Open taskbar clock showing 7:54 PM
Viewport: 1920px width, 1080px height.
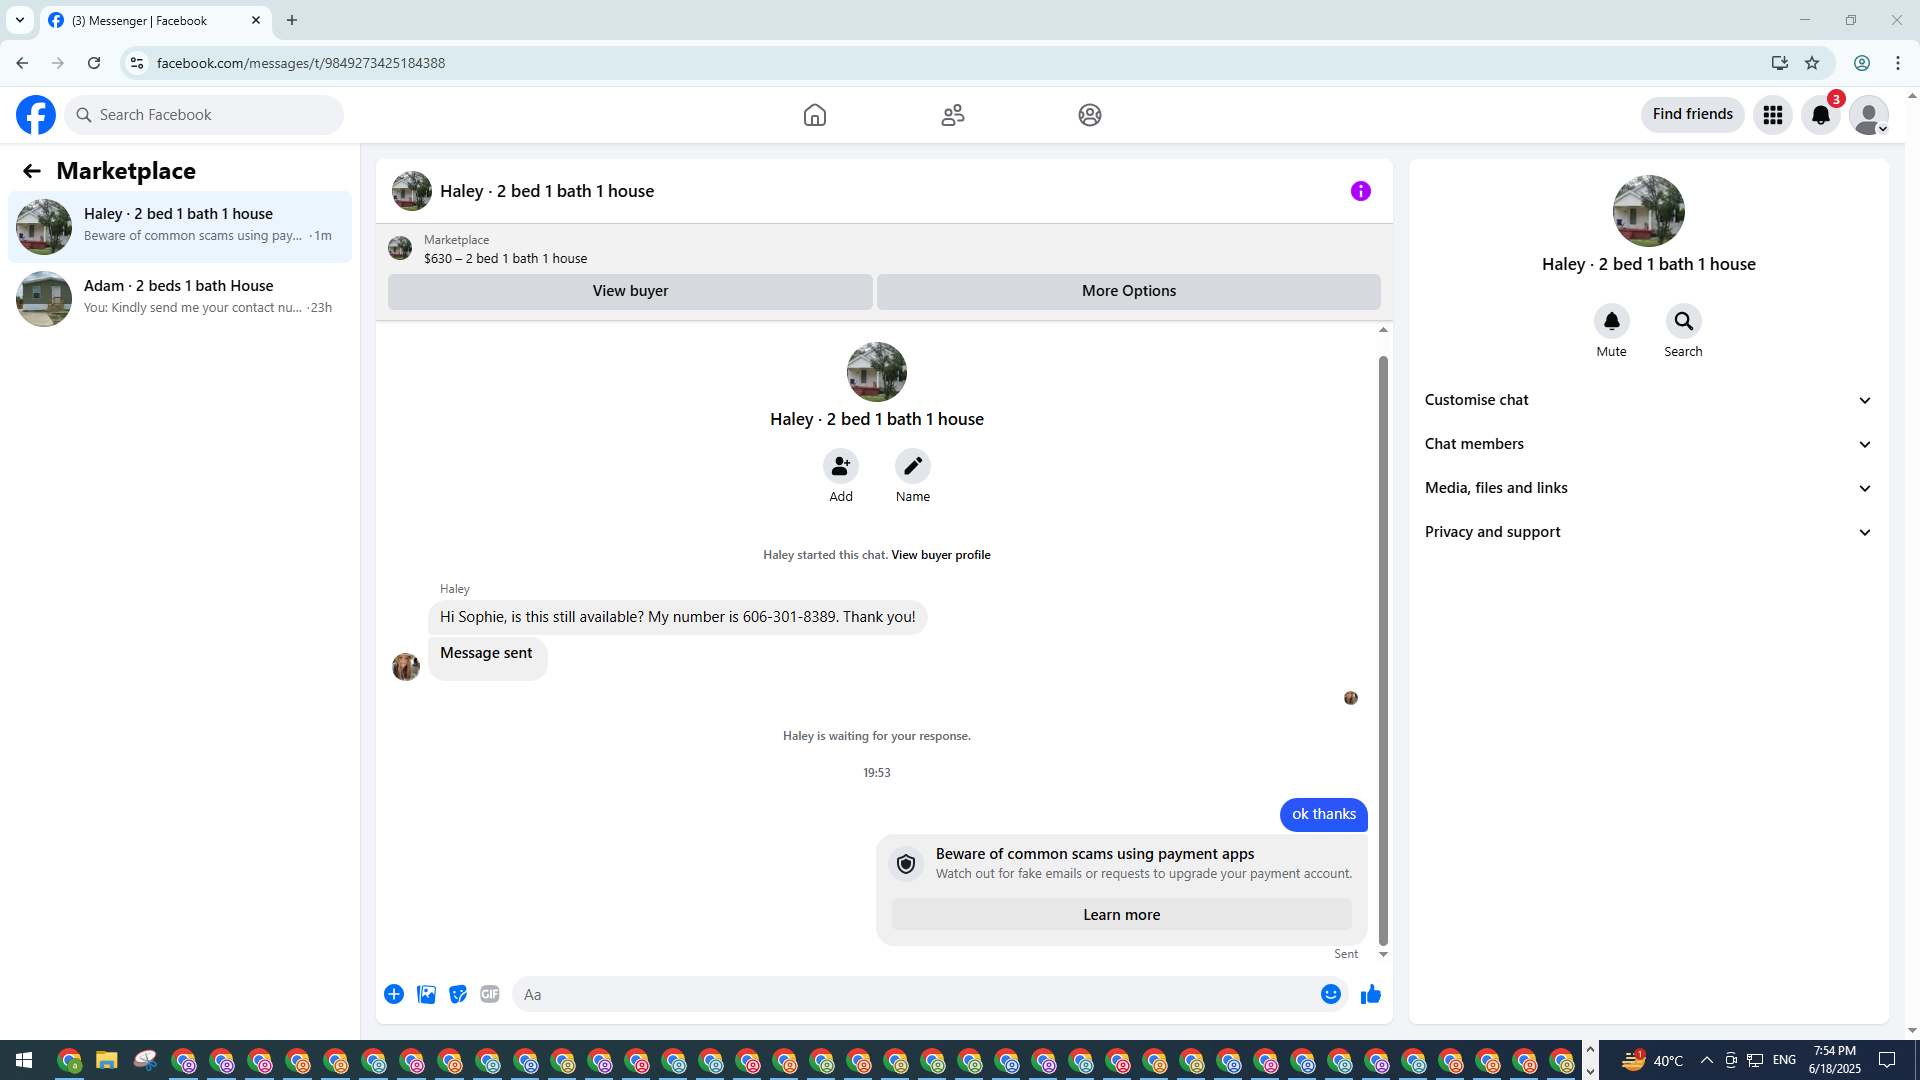pyautogui.click(x=1835, y=1060)
